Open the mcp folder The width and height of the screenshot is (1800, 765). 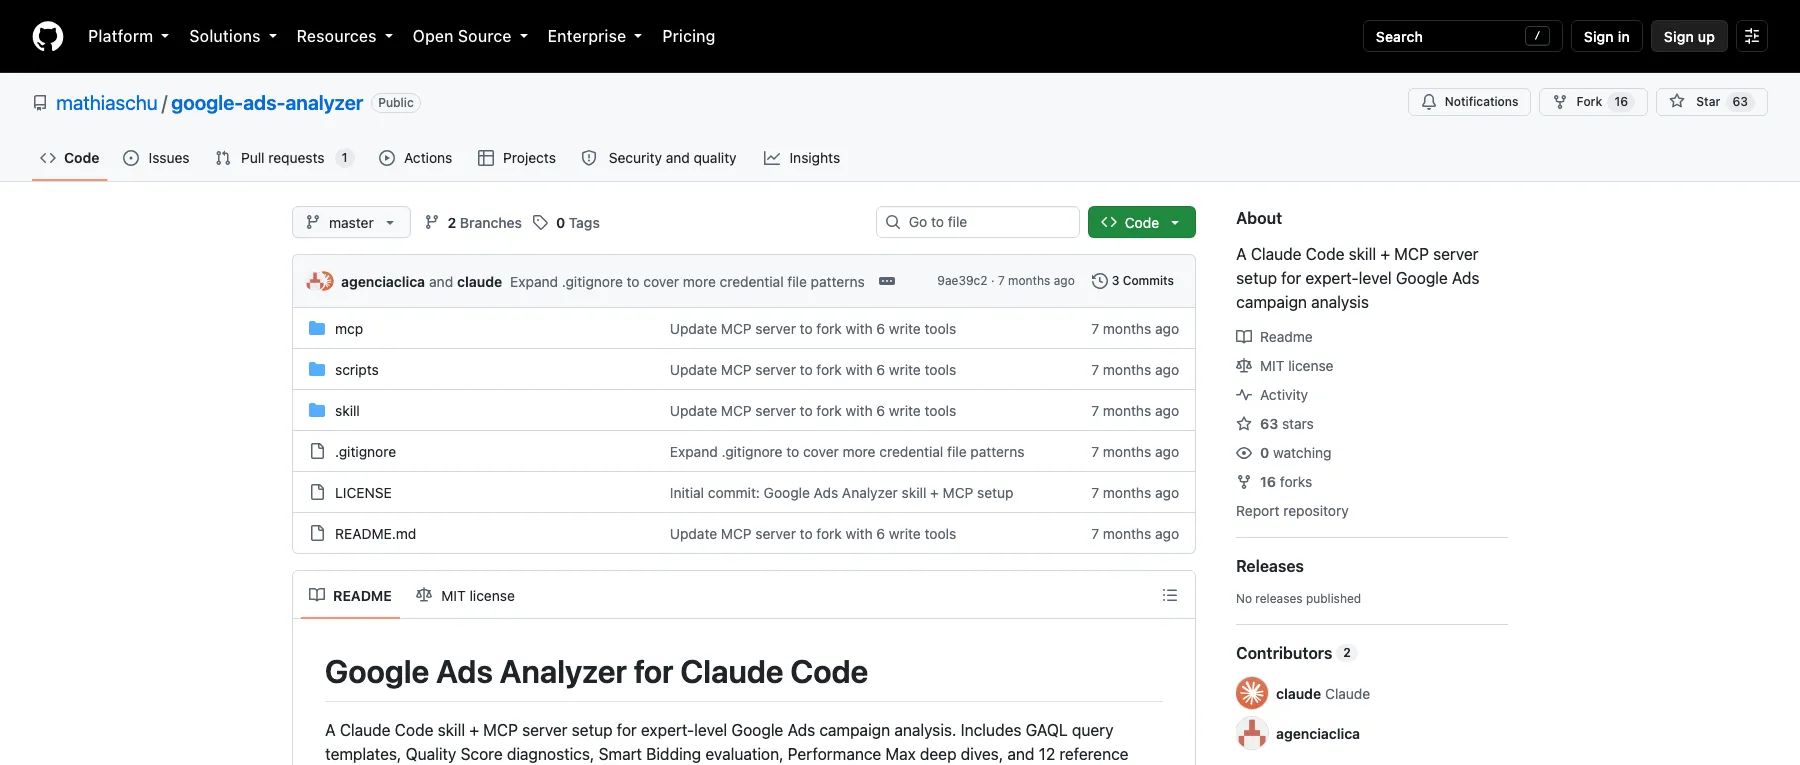(x=349, y=329)
